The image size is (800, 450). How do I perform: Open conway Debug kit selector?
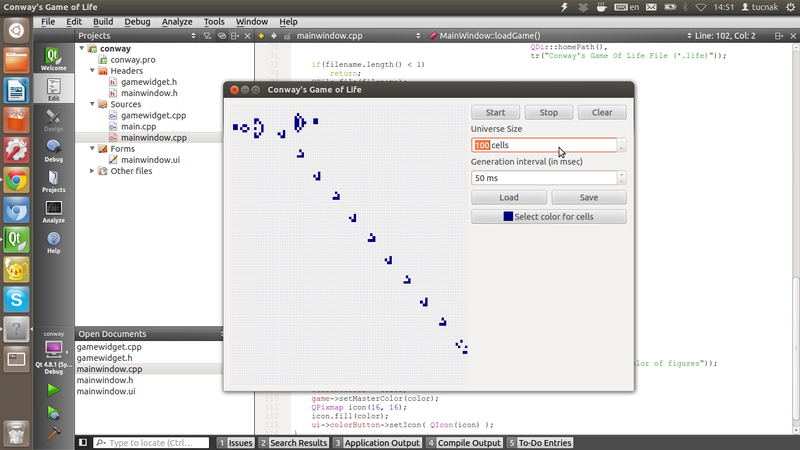(x=54, y=353)
